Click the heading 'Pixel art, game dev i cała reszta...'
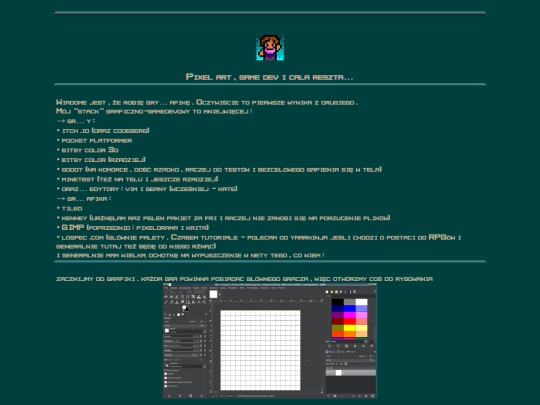 [x=270, y=77]
